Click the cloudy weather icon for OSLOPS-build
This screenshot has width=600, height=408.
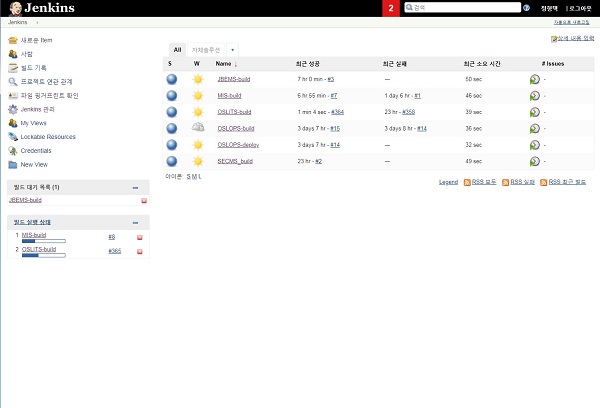198,127
